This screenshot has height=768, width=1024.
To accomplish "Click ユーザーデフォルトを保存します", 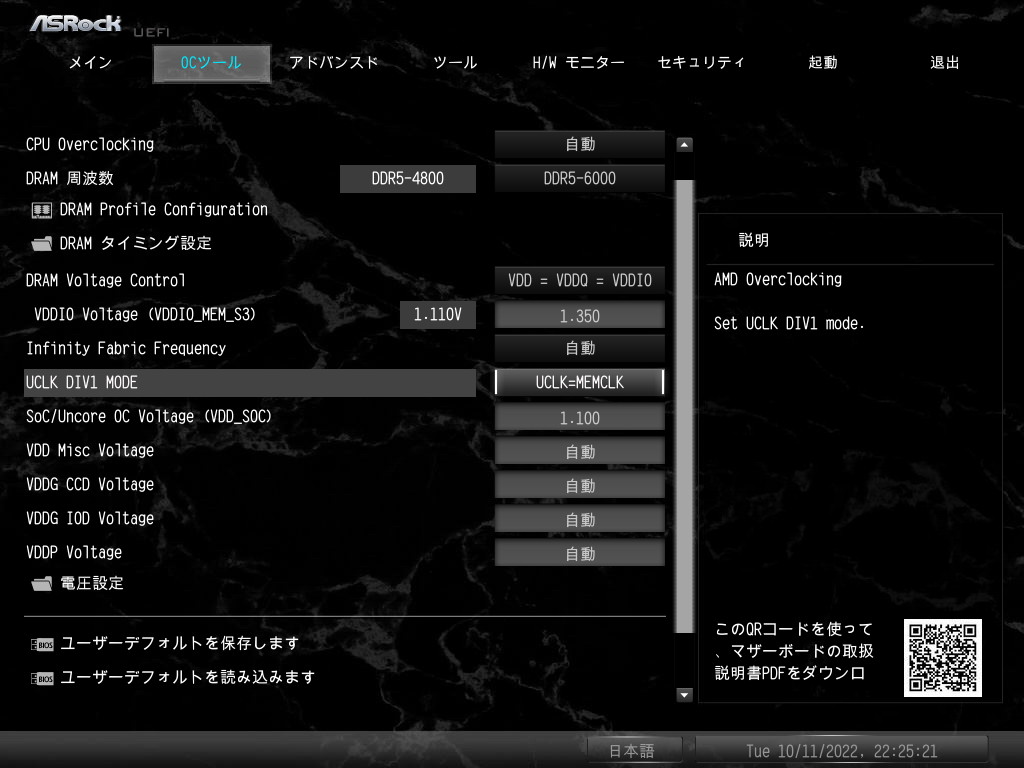I will pyautogui.click(x=180, y=643).
